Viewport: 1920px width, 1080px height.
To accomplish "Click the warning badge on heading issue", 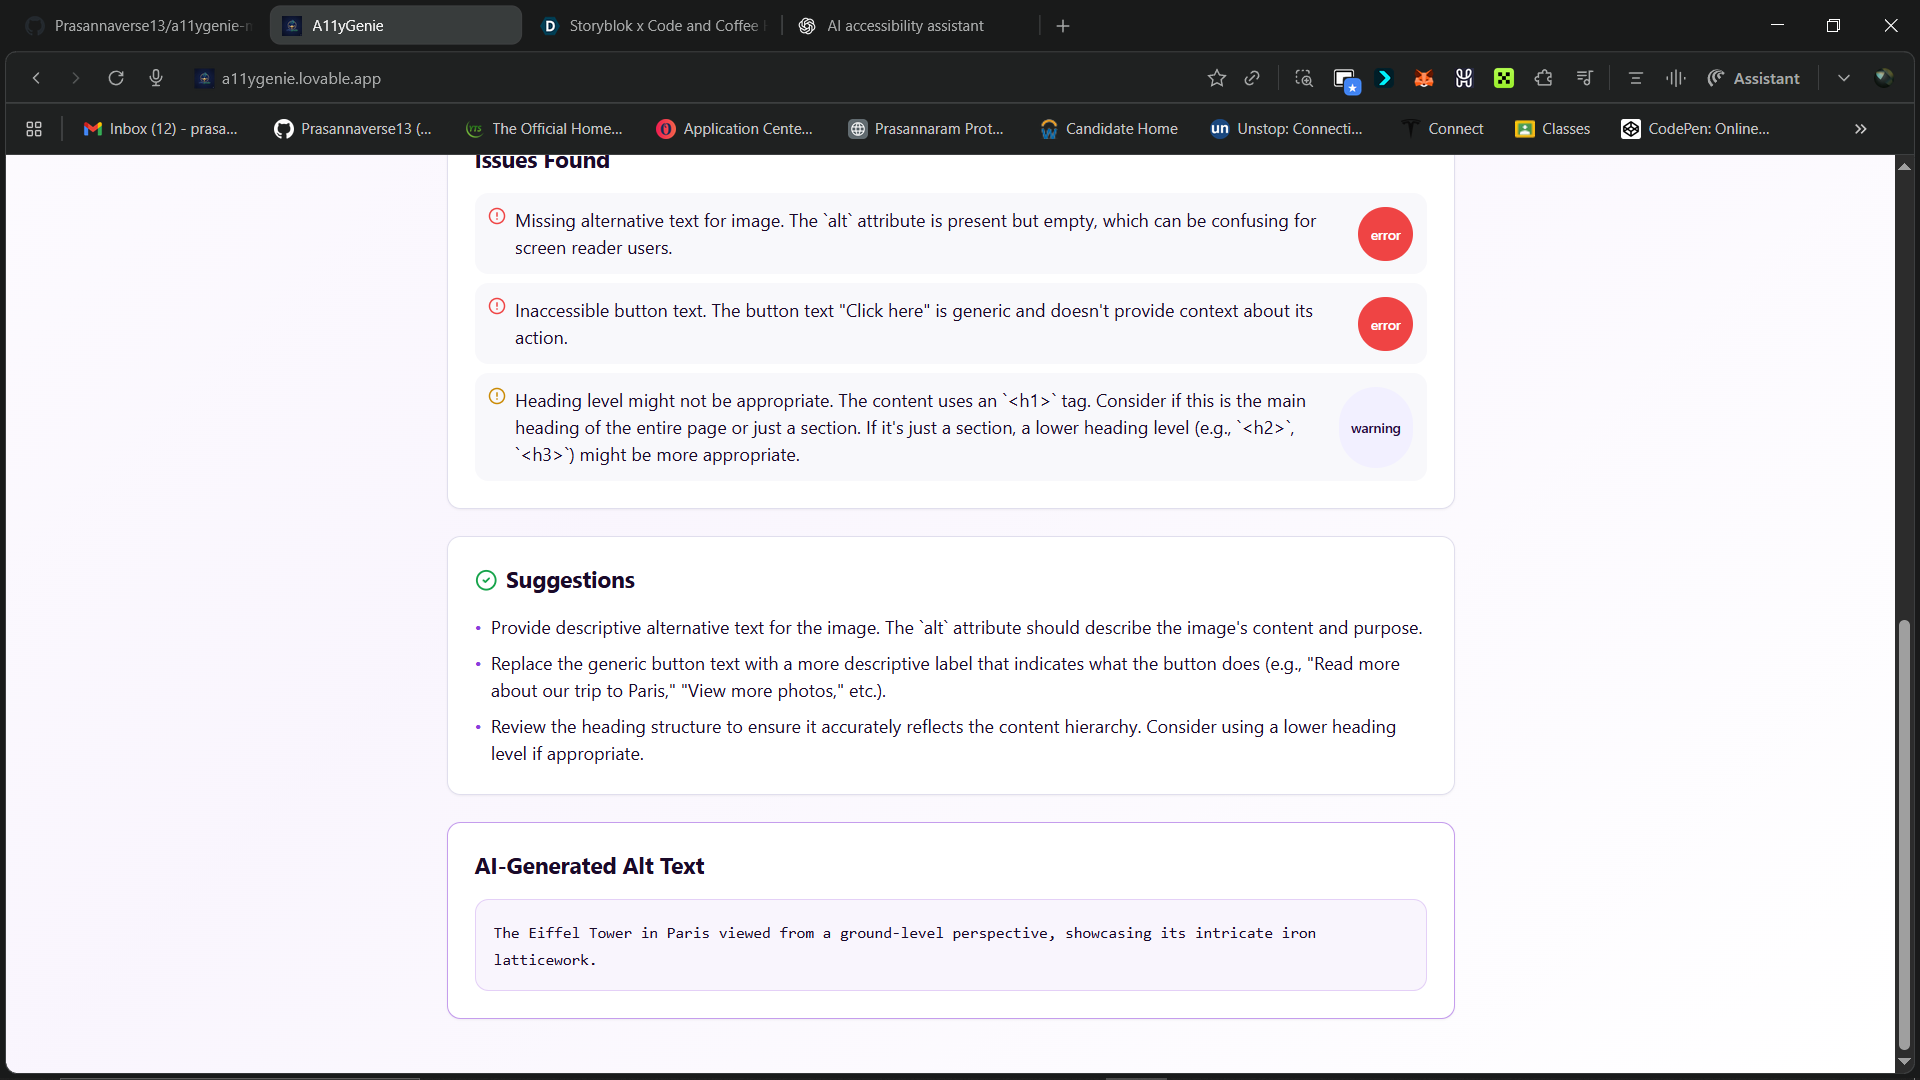I will (1375, 428).
